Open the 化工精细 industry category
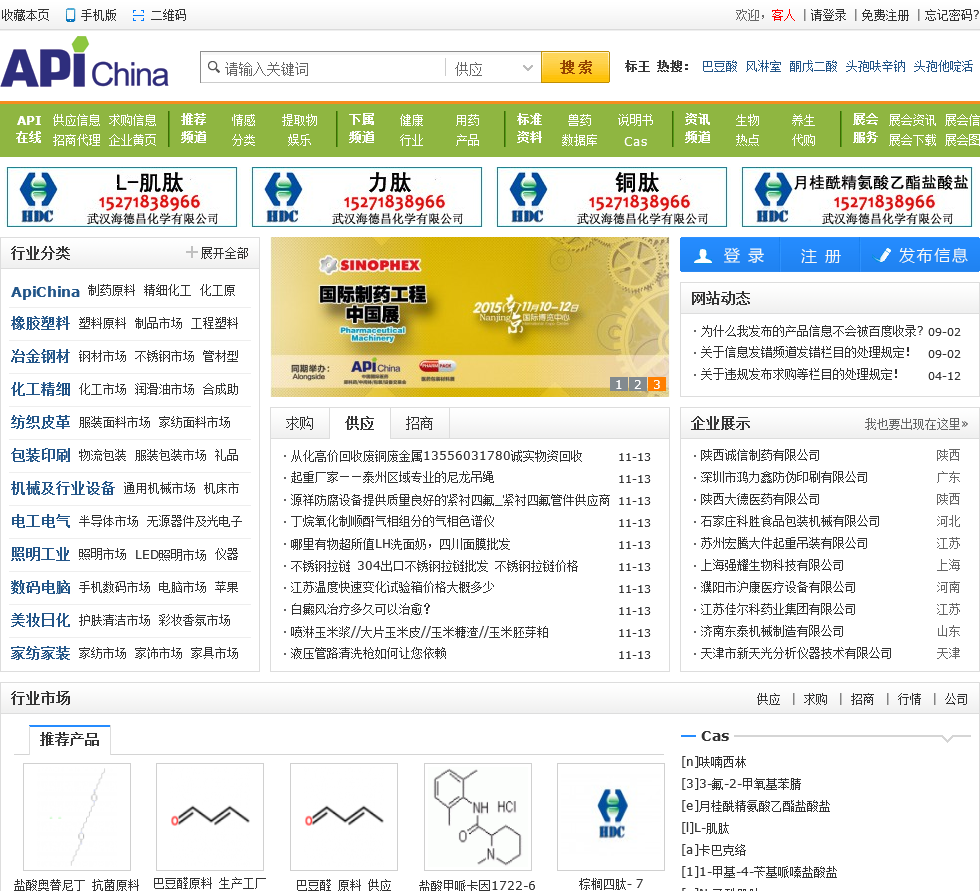The width and height of the screenshot is (980, 891). [41, 390]
